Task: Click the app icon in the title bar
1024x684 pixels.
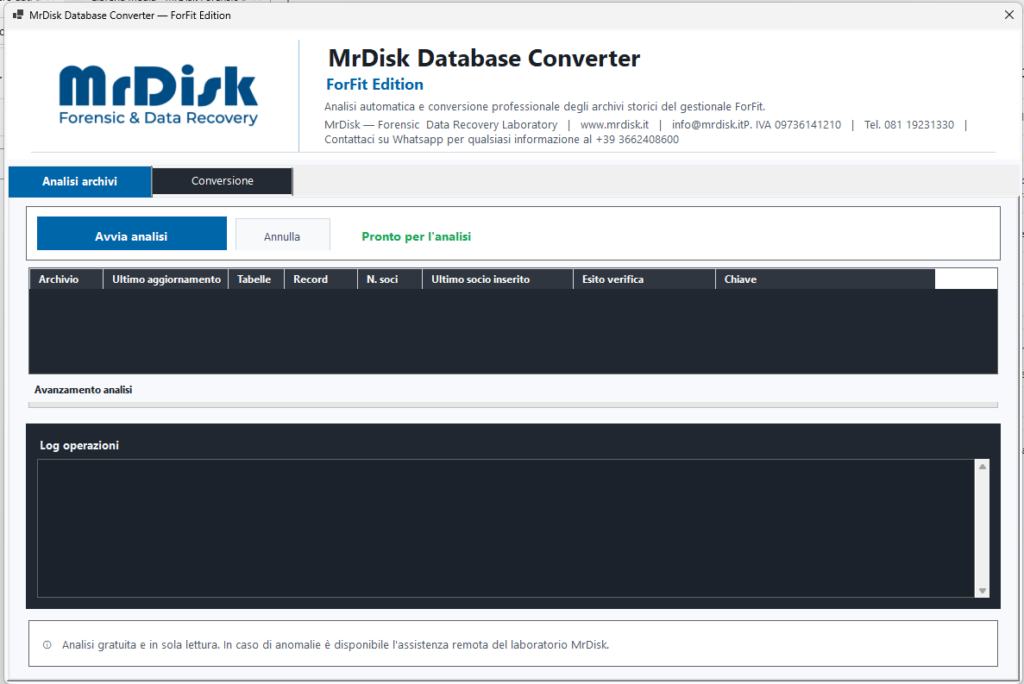Action: pyautogui.click(x=18, y=14)
